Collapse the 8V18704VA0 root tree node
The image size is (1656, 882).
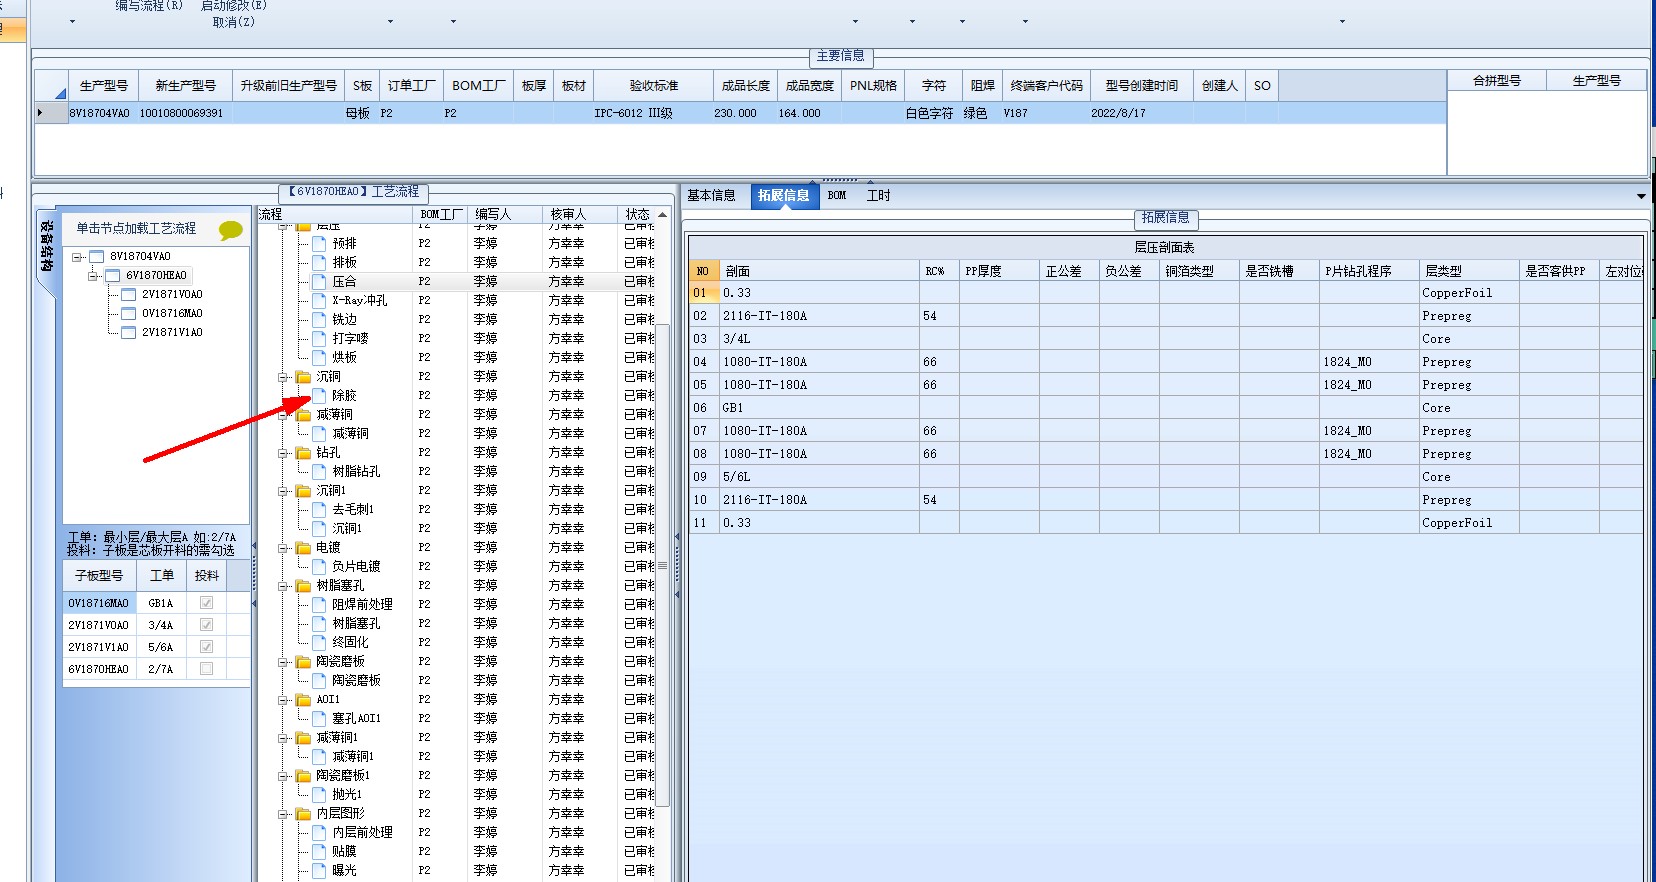[77, 257]
